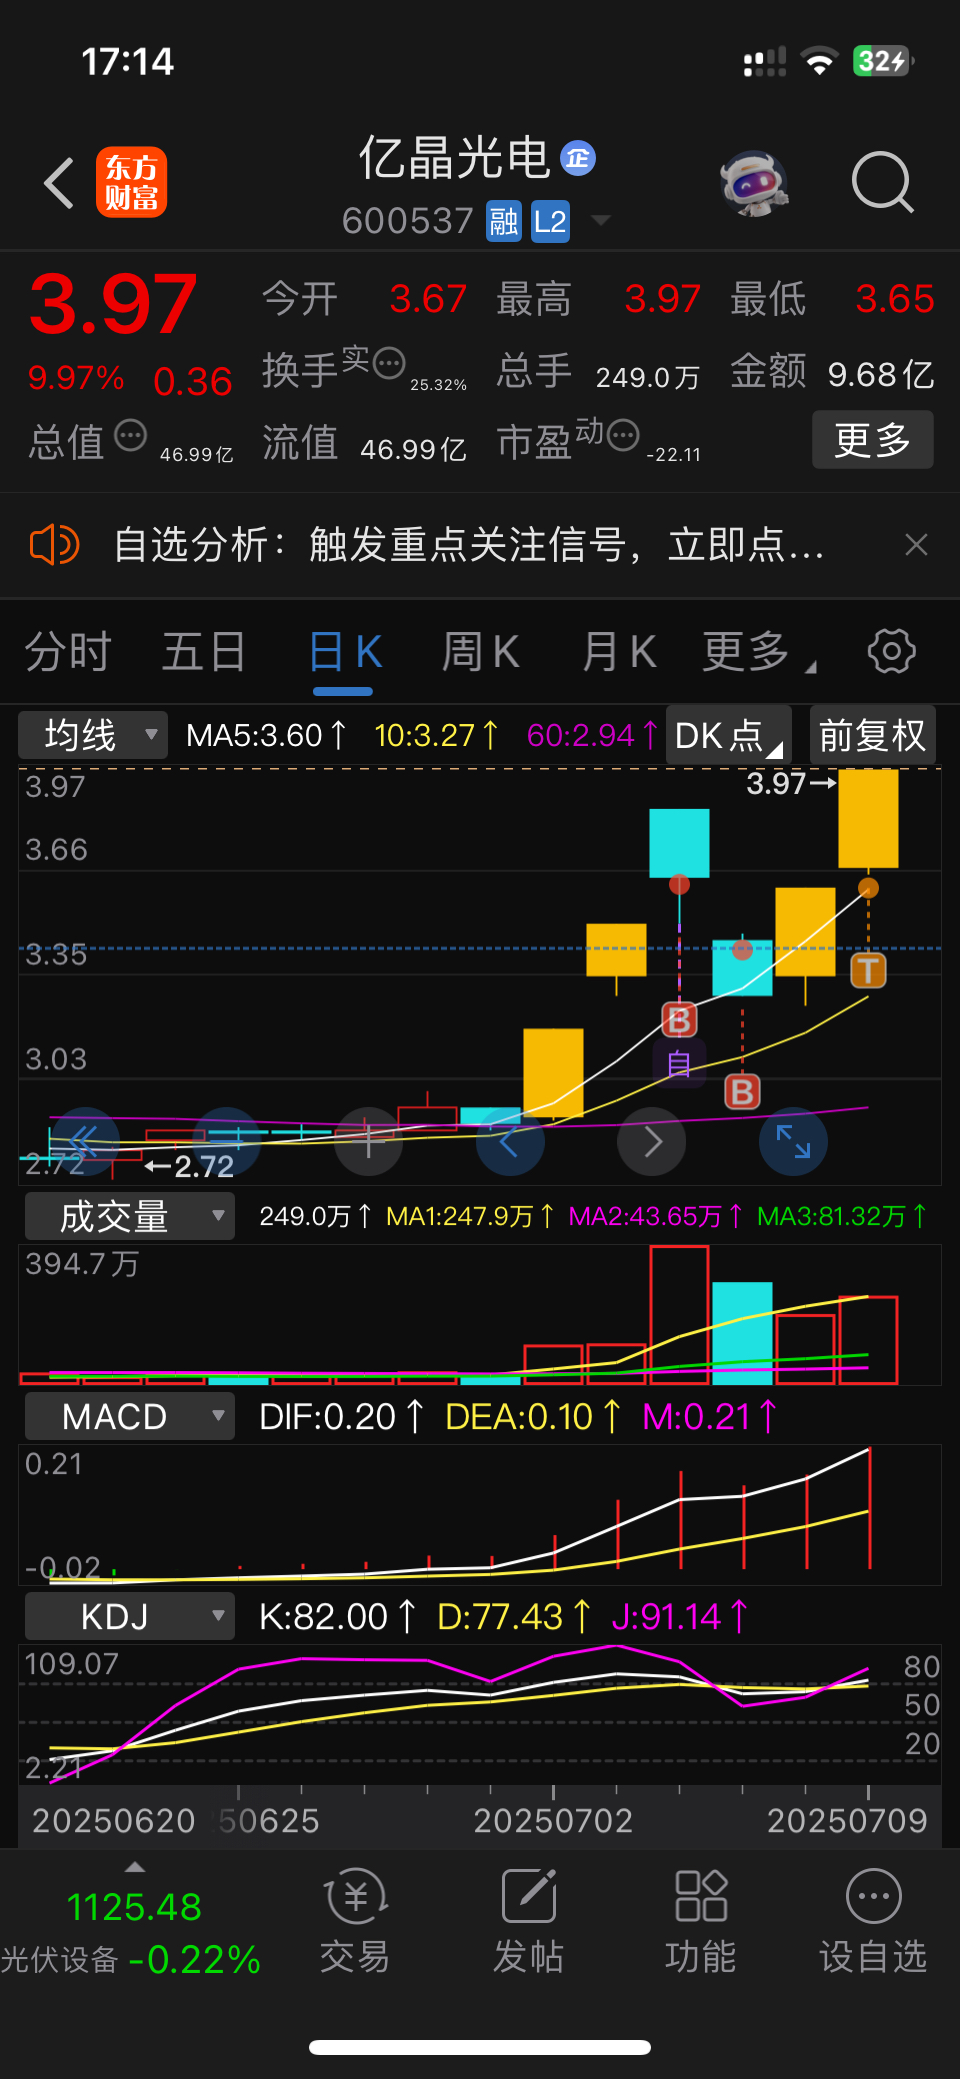The width and height of the screenshot is (960, 2079).
Task: Open the 发帖 post icon
Action: 528,1920
